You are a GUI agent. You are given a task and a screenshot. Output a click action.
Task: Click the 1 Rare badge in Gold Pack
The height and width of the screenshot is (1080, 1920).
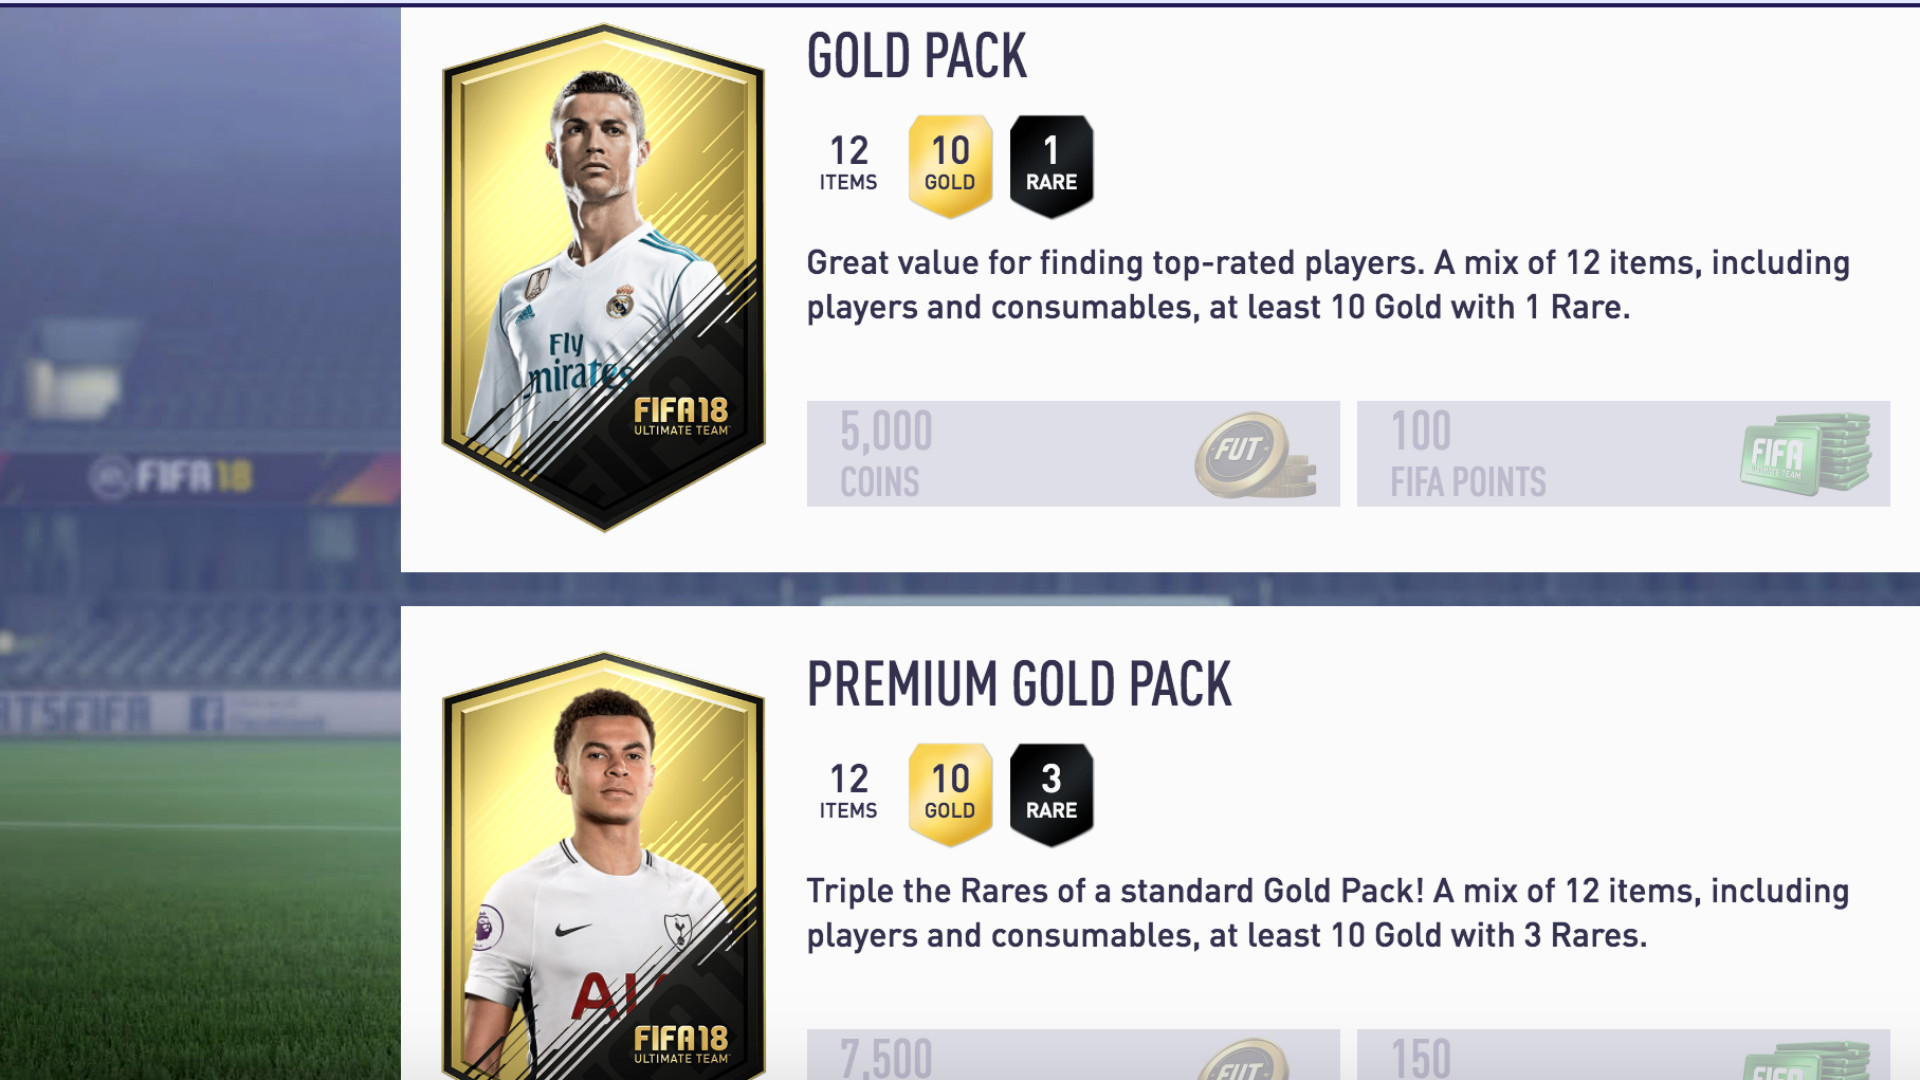tap(1051, 166)
